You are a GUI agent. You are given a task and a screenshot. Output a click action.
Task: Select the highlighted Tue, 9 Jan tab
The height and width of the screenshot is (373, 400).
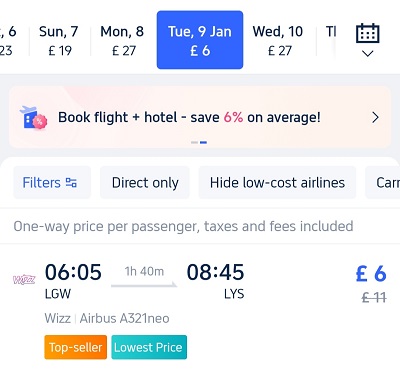[x=200, y=40]
